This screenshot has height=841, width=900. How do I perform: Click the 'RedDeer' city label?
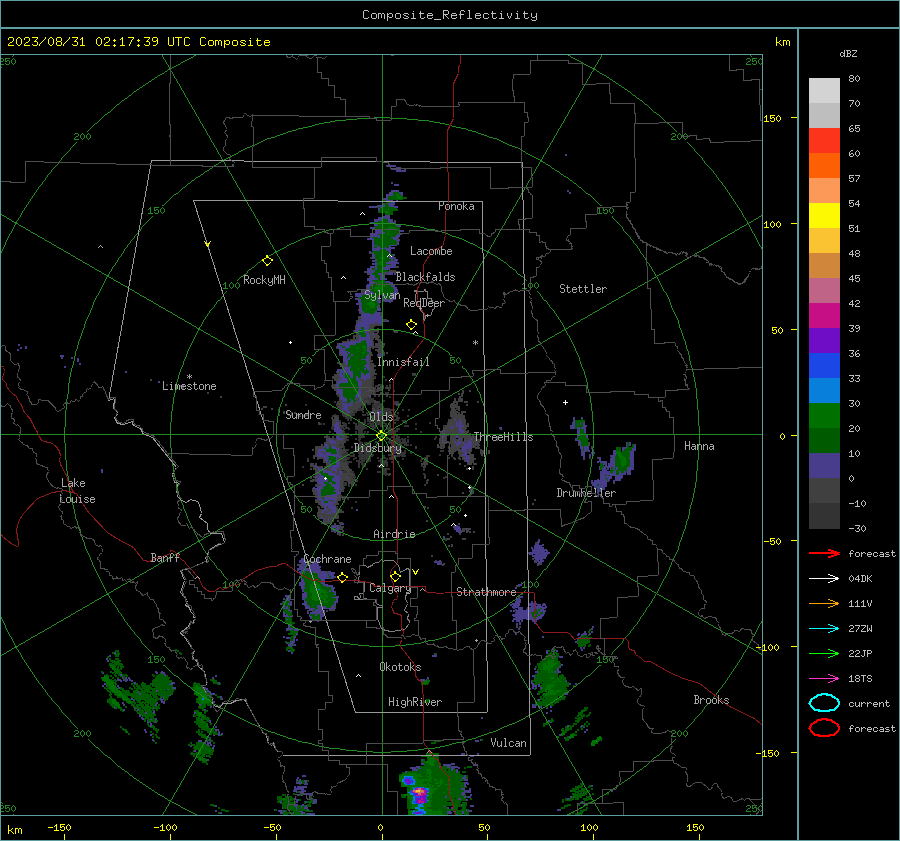point(424,303)
